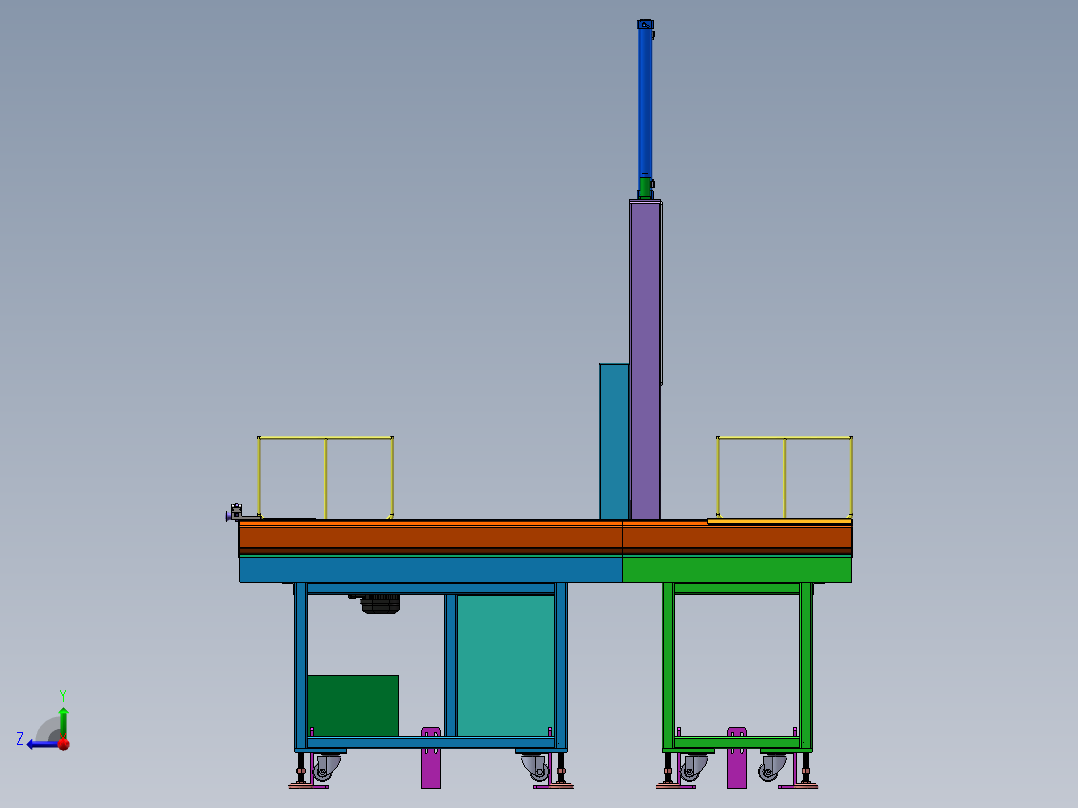The image size is (1078, 808).
Task: Select the dark green box in the blue frame
Action: coord(353,706)
